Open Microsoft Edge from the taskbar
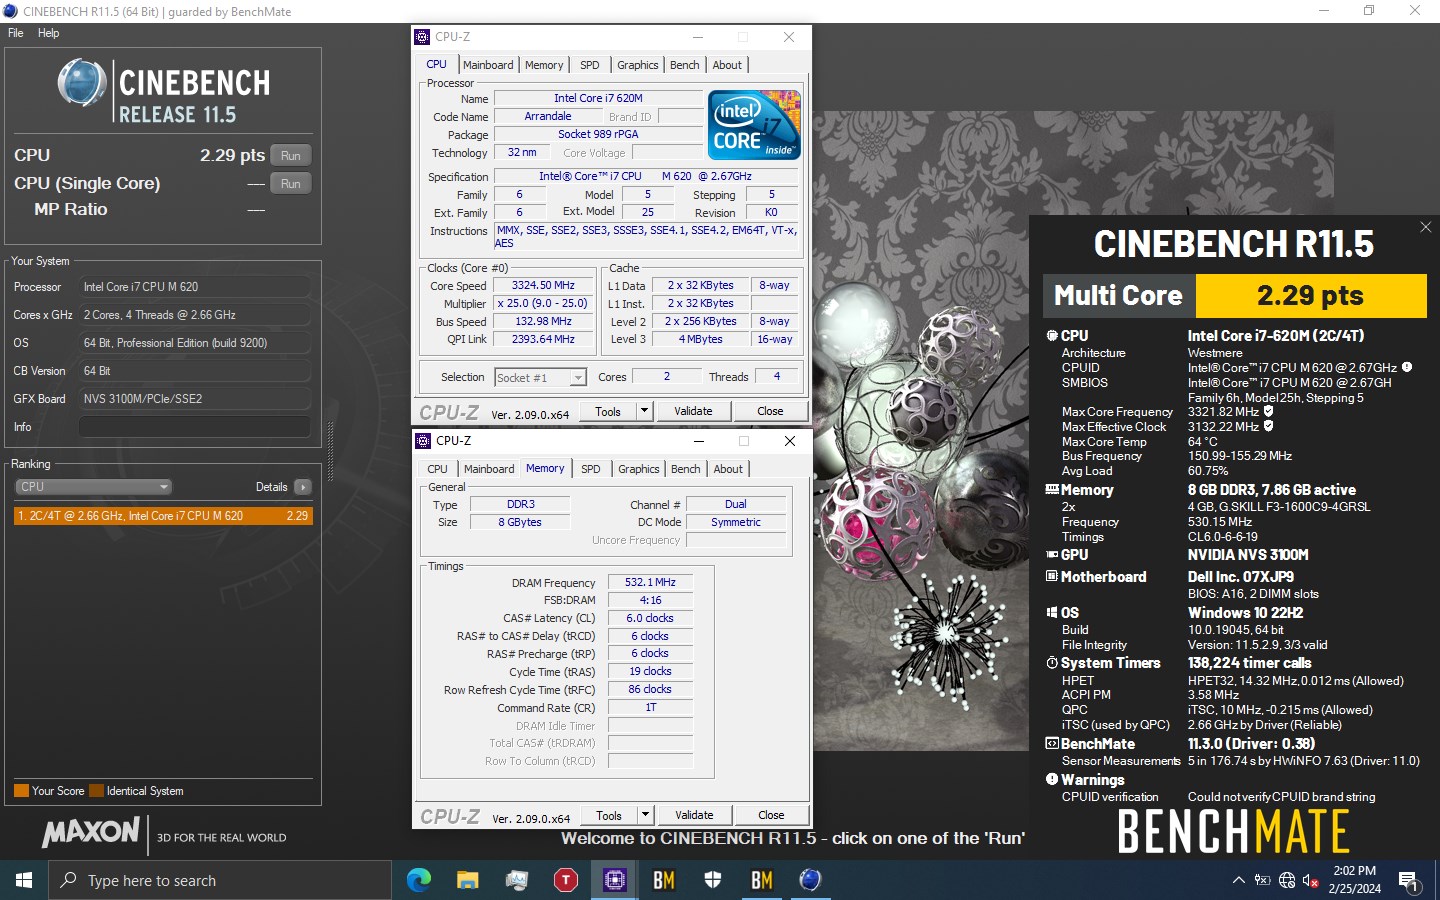The width and height of the screenshot is (1440, 900). 419,880
